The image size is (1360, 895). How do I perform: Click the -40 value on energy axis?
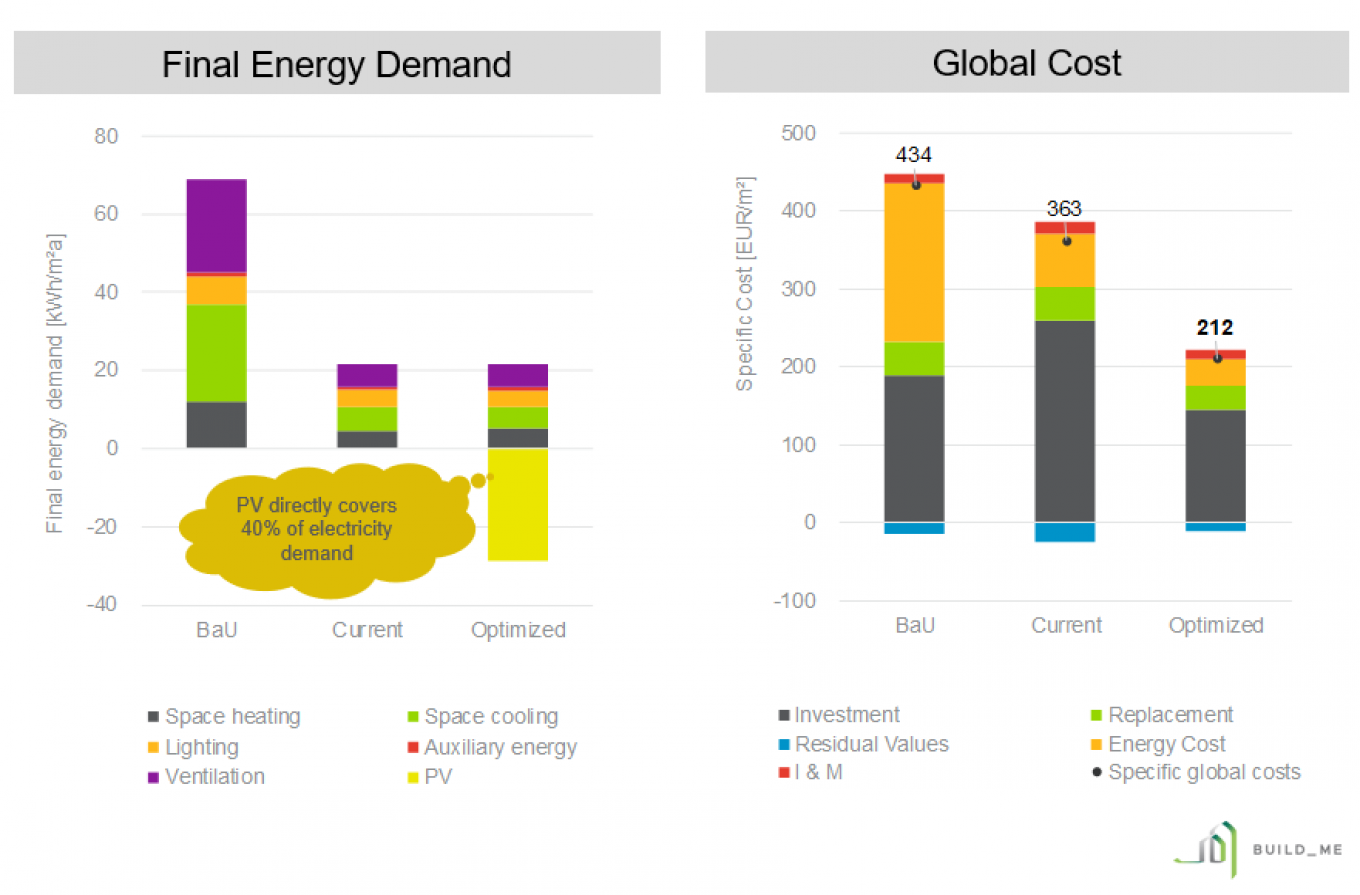[x=100, y=605]
